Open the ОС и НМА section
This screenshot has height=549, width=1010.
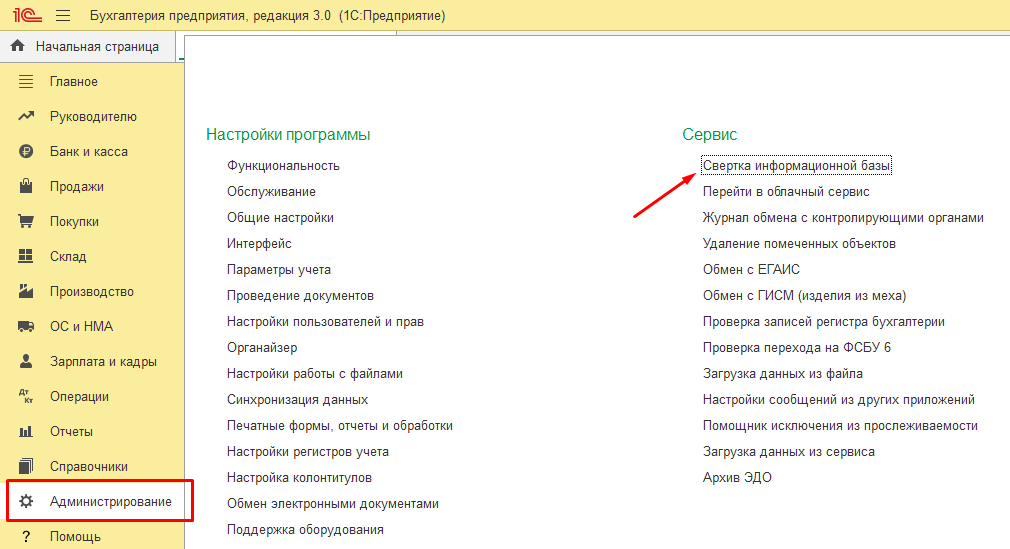point(81,327)
